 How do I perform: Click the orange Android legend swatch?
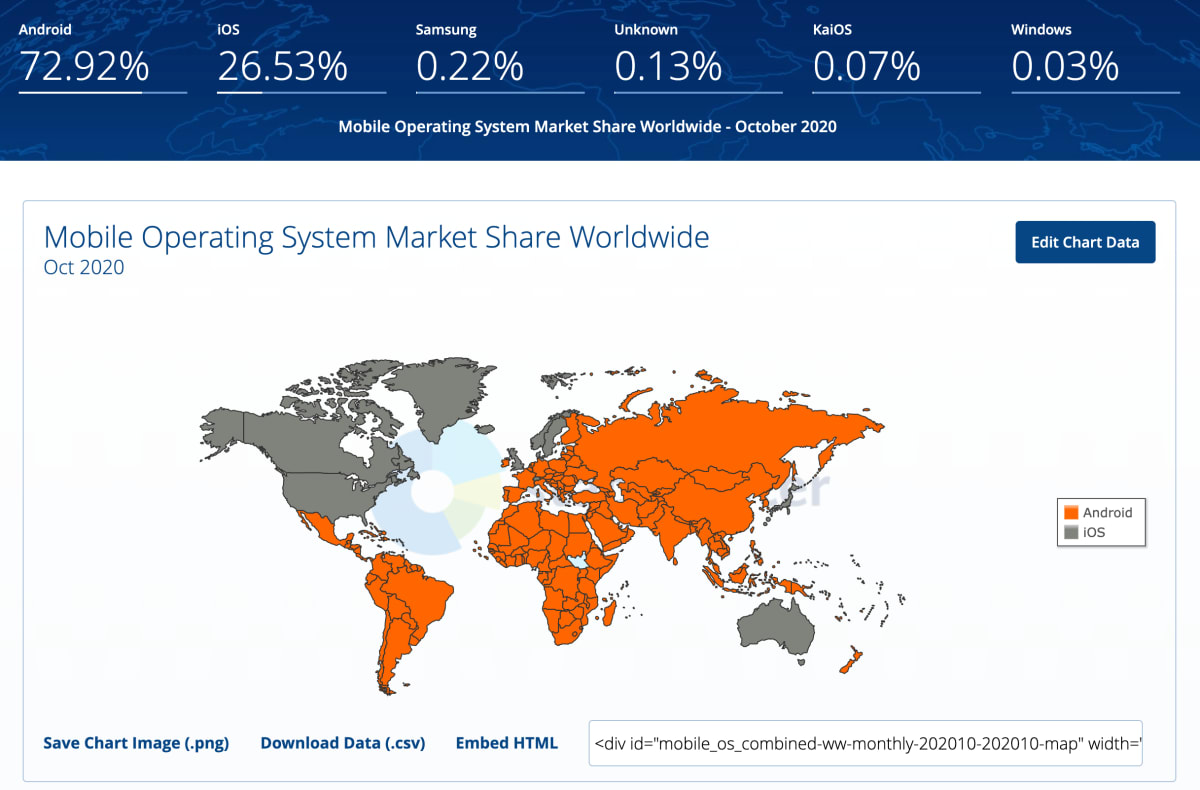pyautogui.click(x=1071, y=512)
